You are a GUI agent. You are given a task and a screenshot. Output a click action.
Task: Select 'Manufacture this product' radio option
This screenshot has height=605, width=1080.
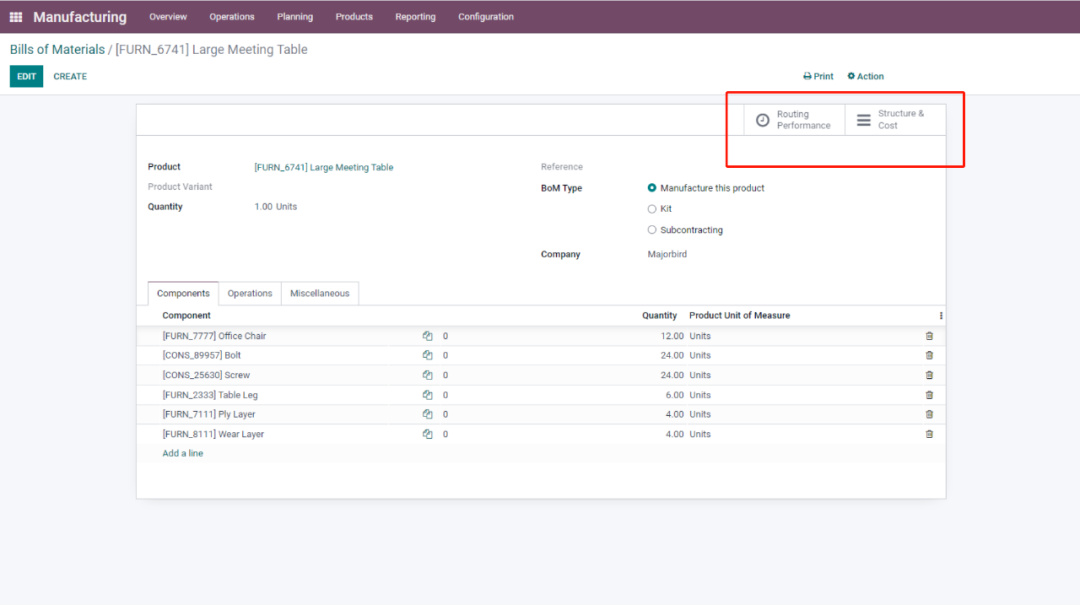pyautogui.click(x=652, y=188)
